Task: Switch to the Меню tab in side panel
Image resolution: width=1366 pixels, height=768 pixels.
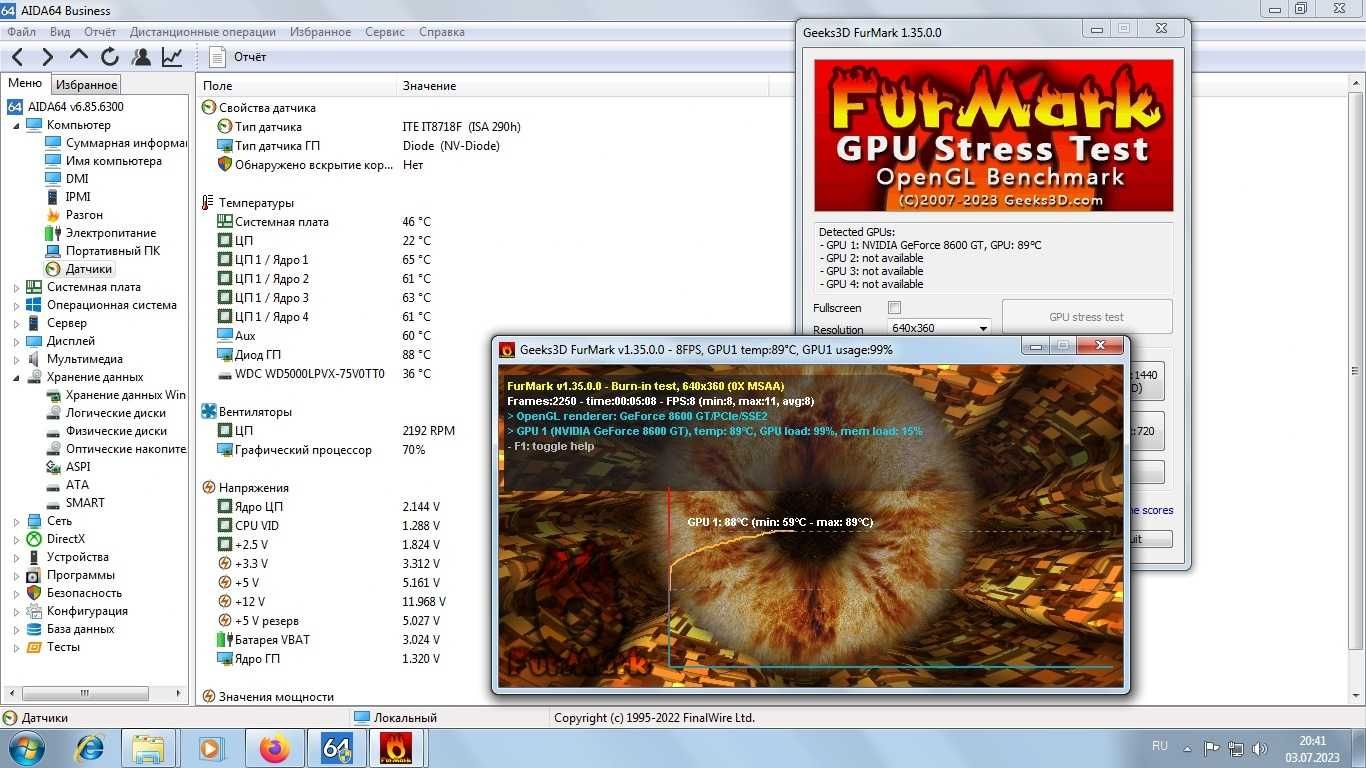Action: 25,84
